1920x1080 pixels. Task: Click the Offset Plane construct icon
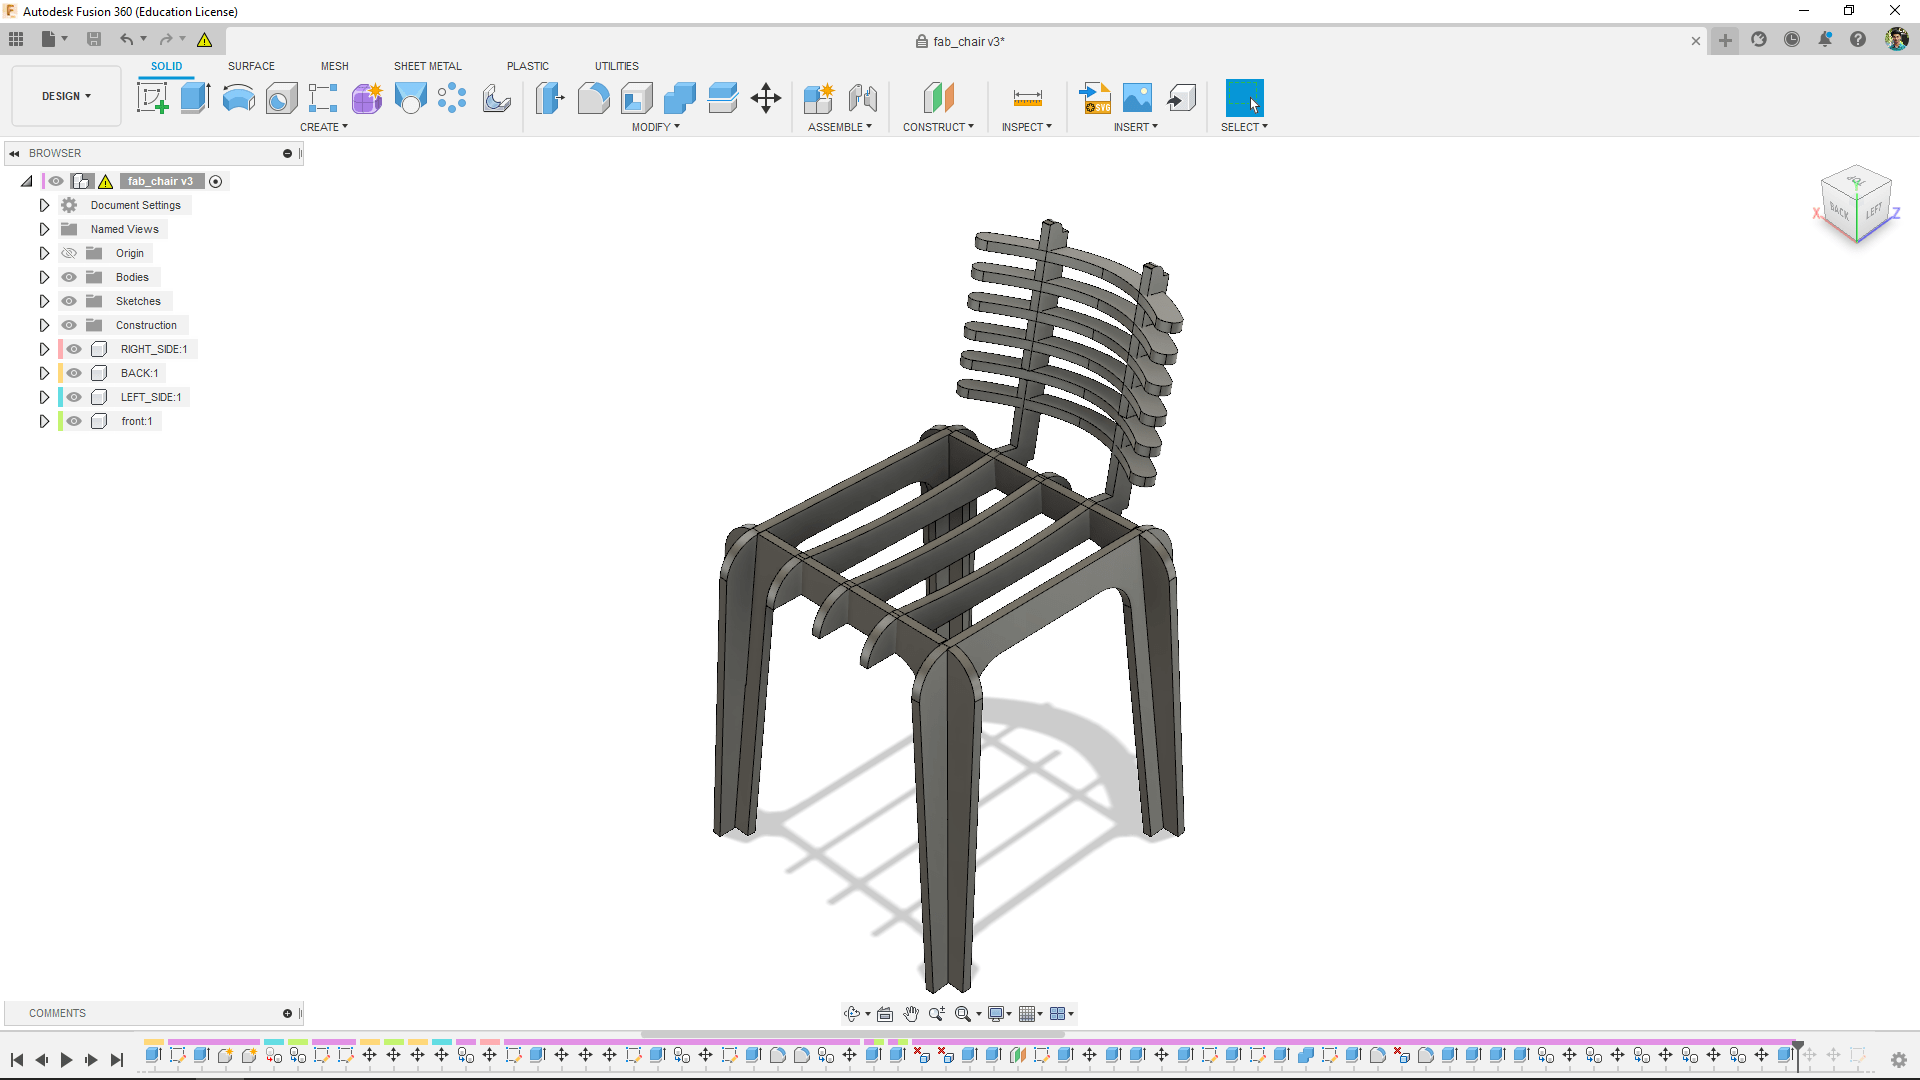coord(938,98)
